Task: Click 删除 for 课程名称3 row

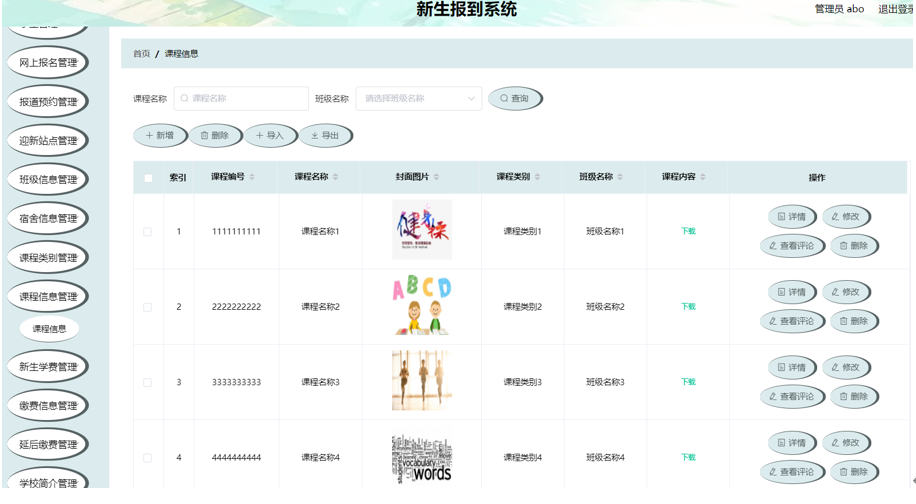Action: 854,397
